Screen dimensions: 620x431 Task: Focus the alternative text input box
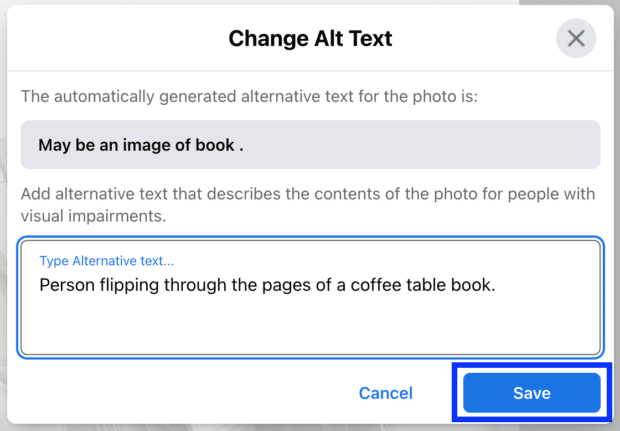[x=310, y=297]
